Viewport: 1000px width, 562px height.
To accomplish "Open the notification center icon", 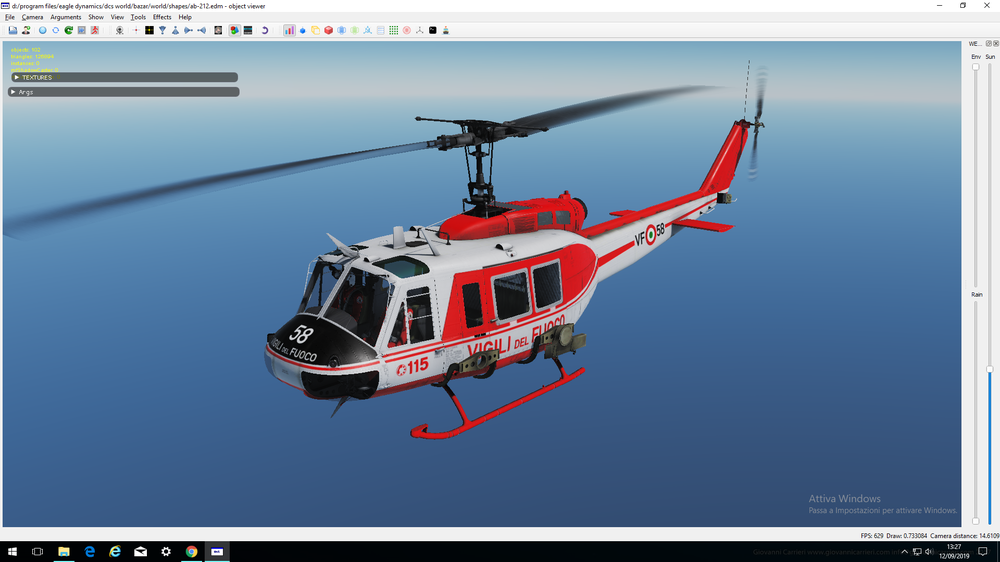I will (983, 552).
